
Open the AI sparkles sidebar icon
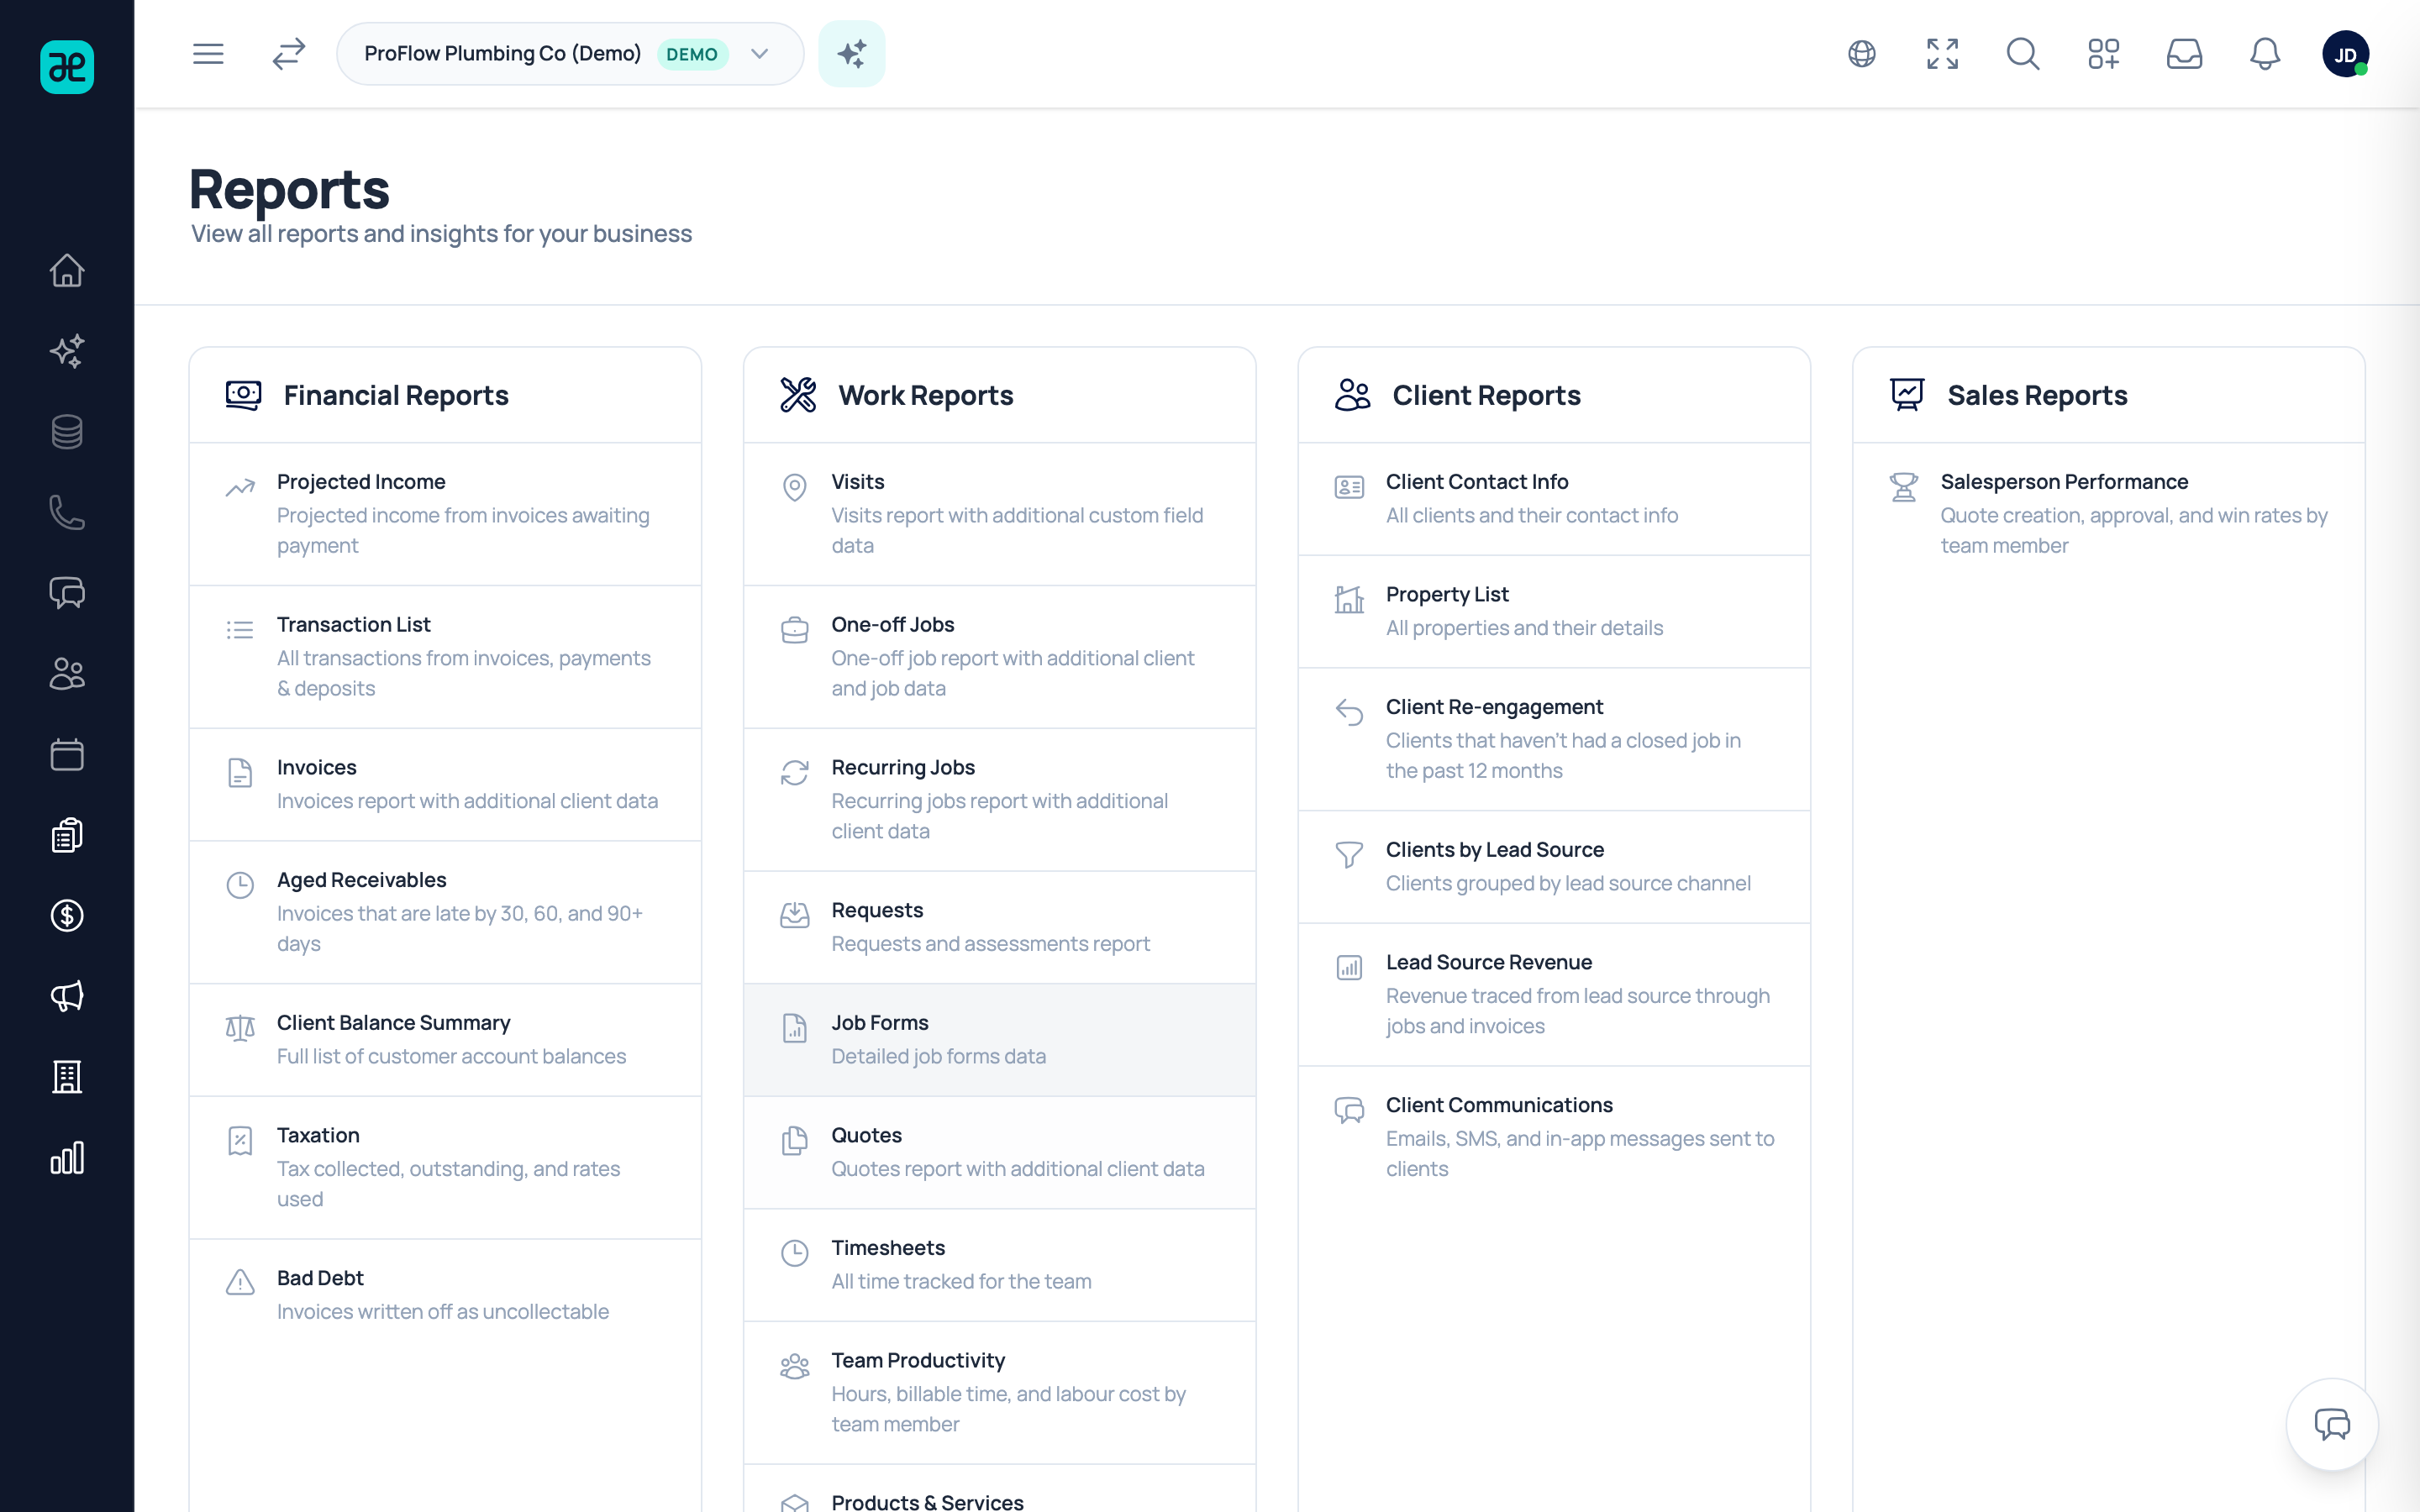coord(67,351)
